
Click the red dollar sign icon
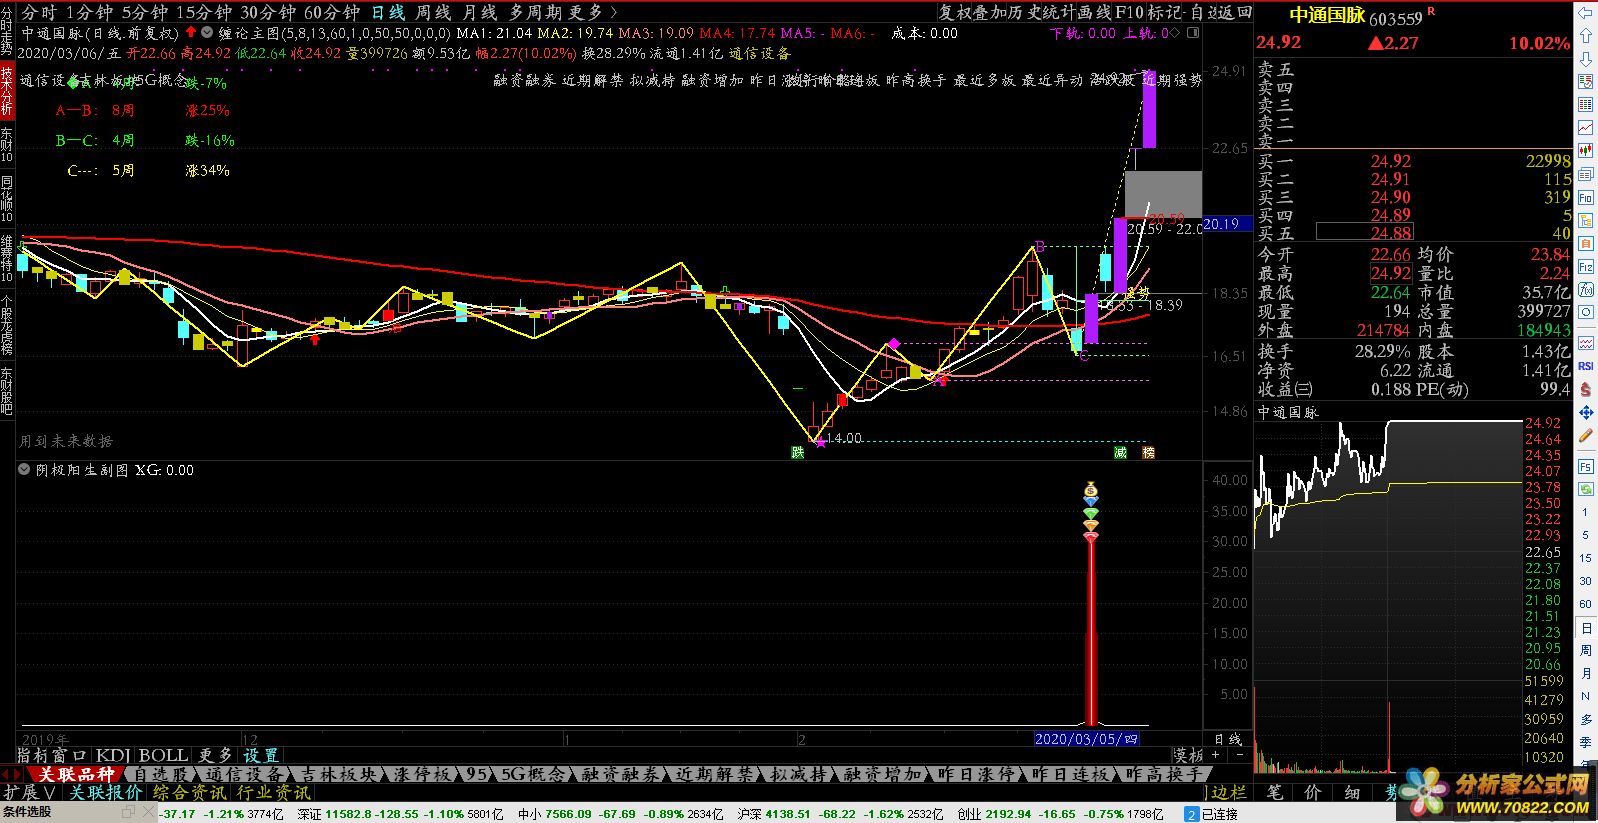(x=1585, y=389)
